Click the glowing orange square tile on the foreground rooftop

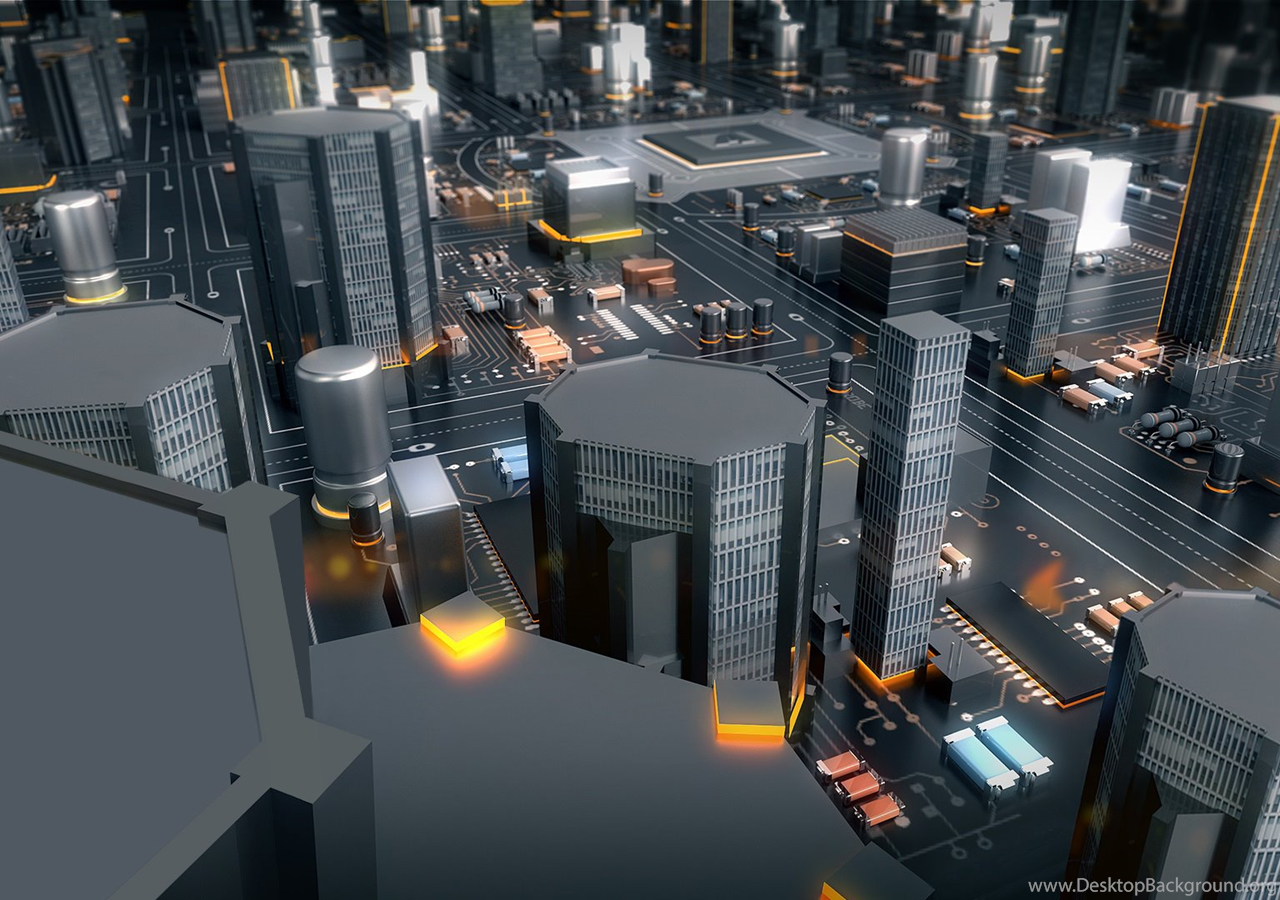coord(461,623)
